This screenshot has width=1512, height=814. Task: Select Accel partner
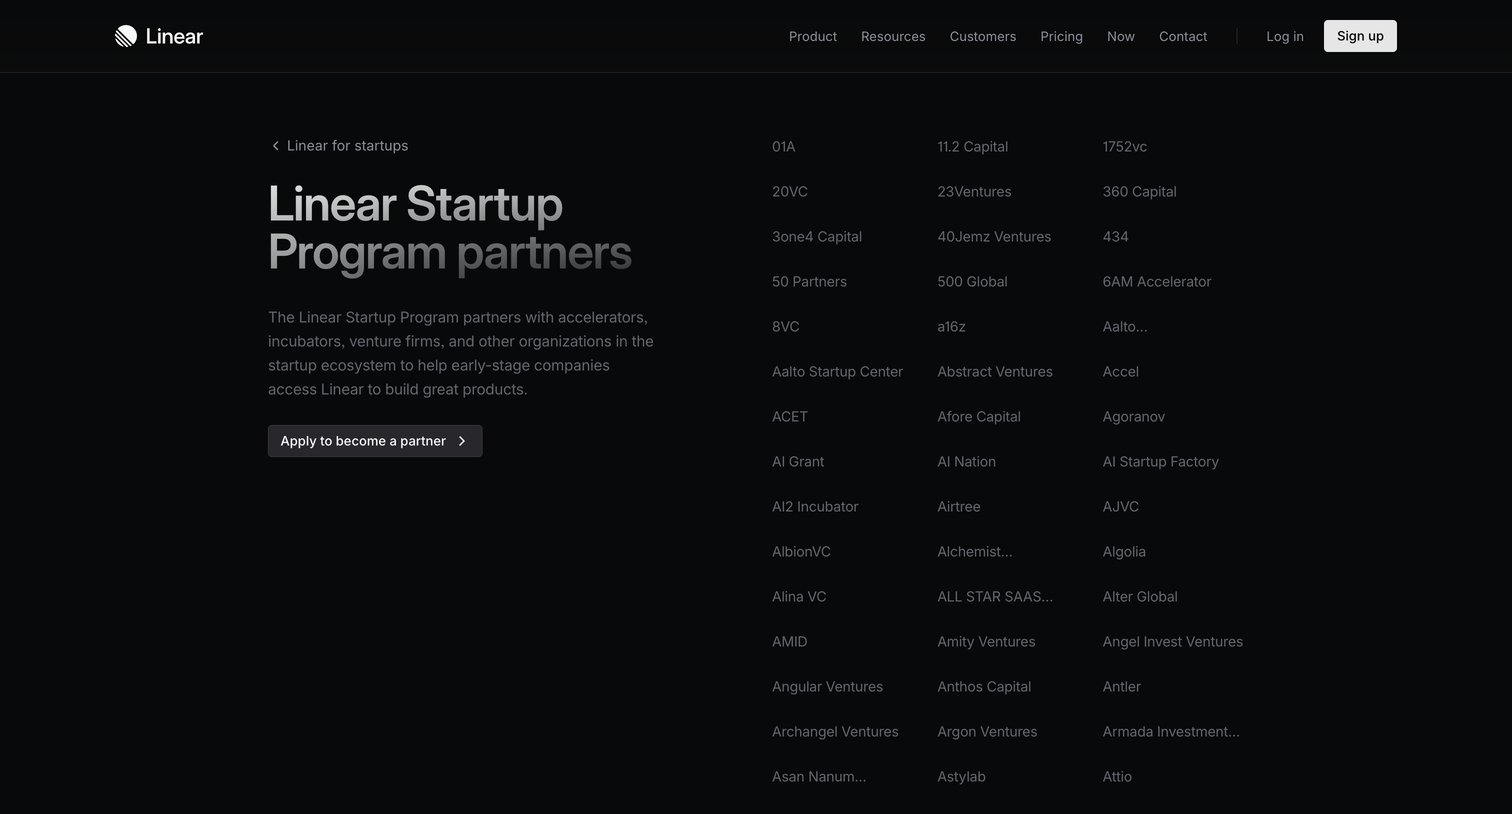pyautogui.click(x=1121, y=372)
